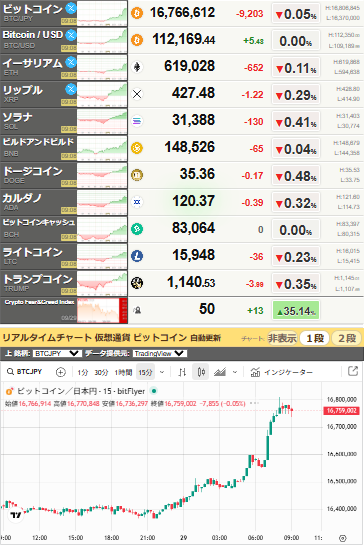Open the Bitcoin / USD row
This screenshot has width=364, height=545.
182,40
